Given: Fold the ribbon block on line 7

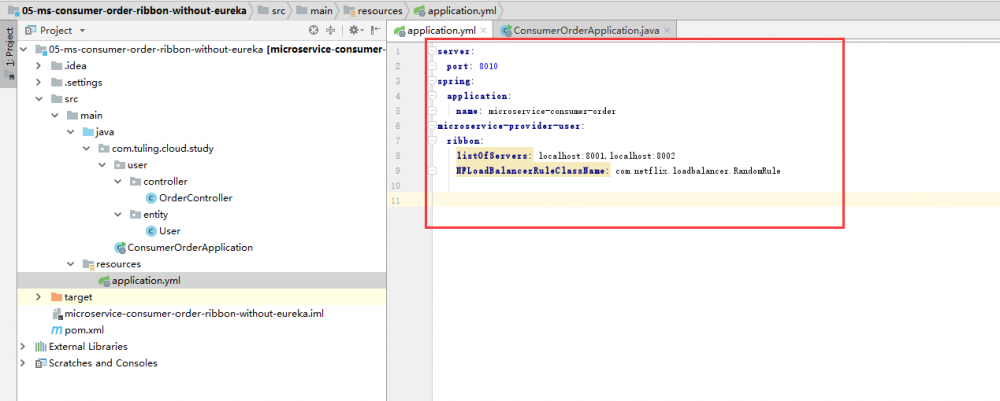Looking at the screenshot, I should click(432, 141).
